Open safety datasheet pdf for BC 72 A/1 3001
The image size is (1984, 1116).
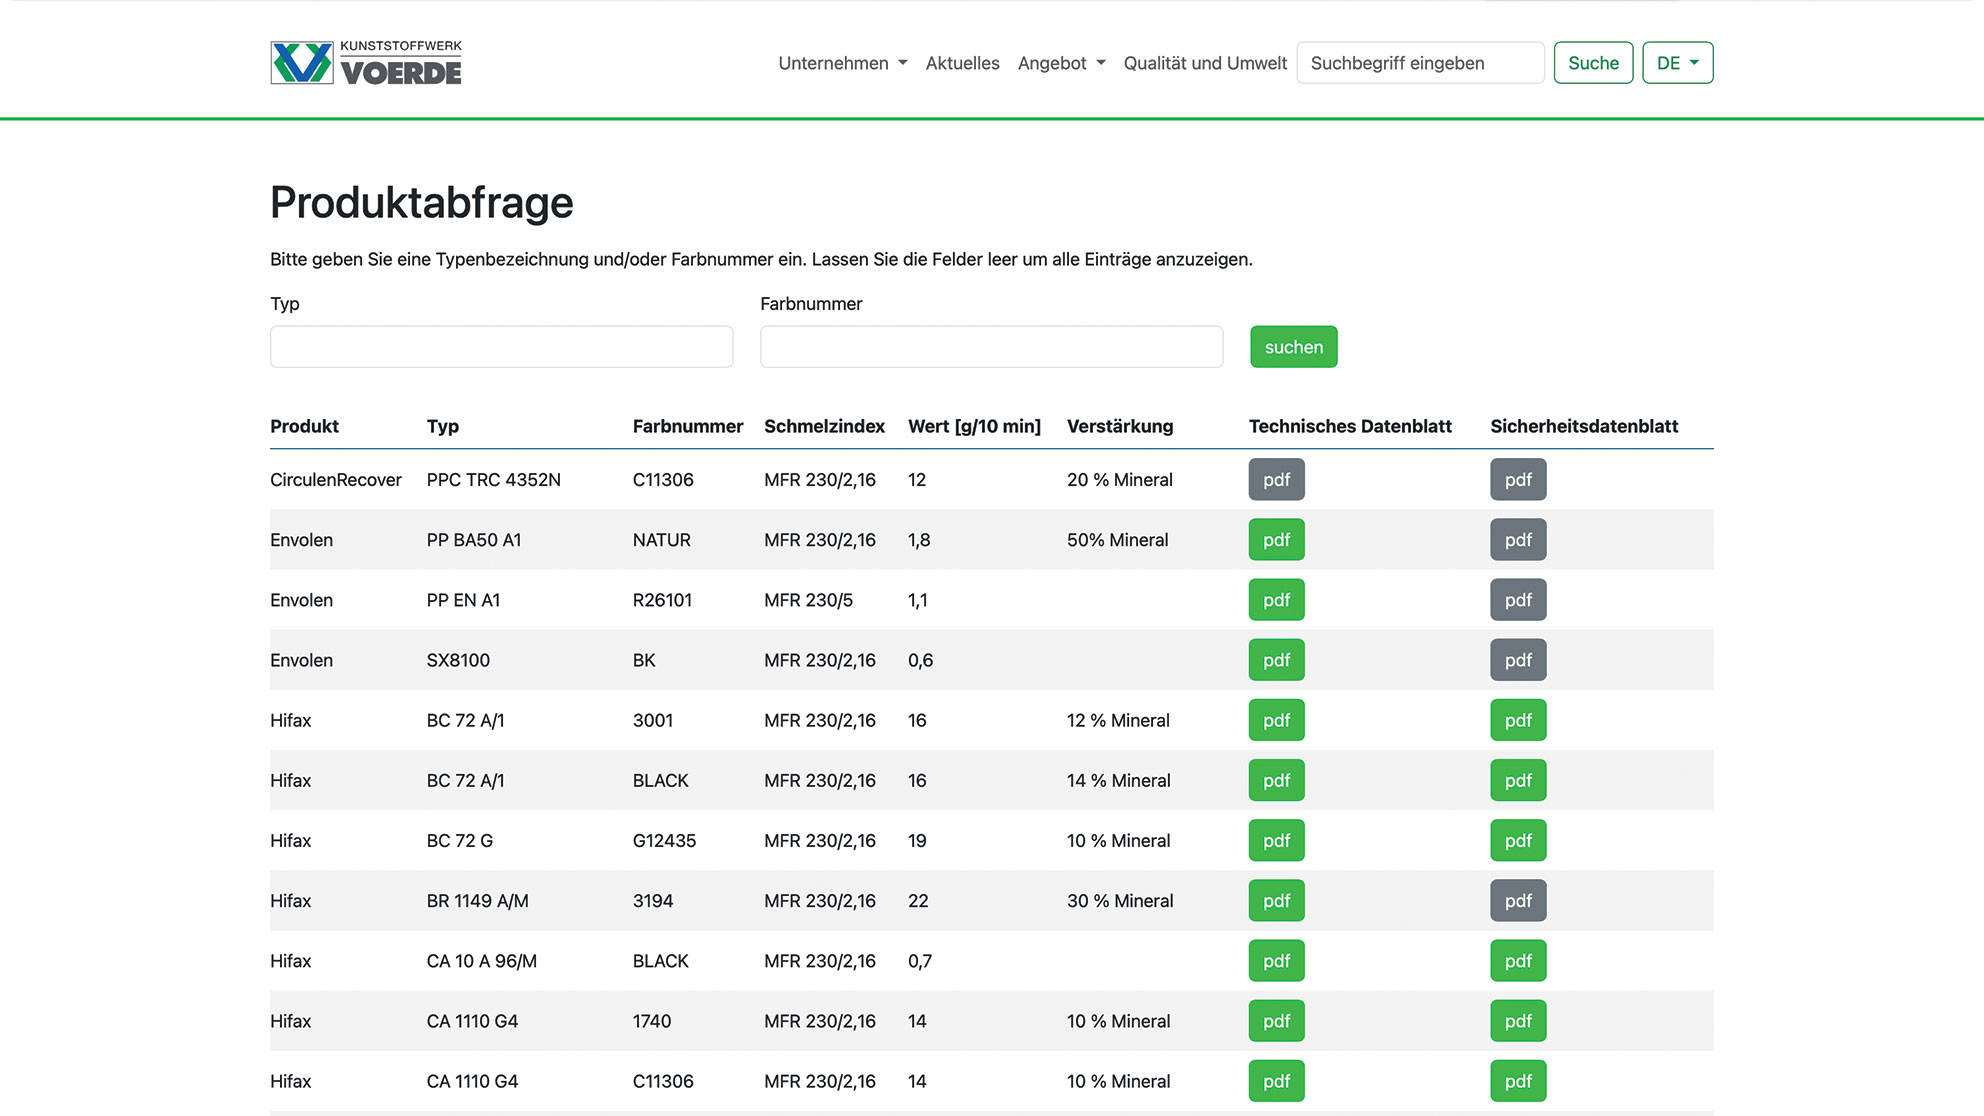point(1518,720)
